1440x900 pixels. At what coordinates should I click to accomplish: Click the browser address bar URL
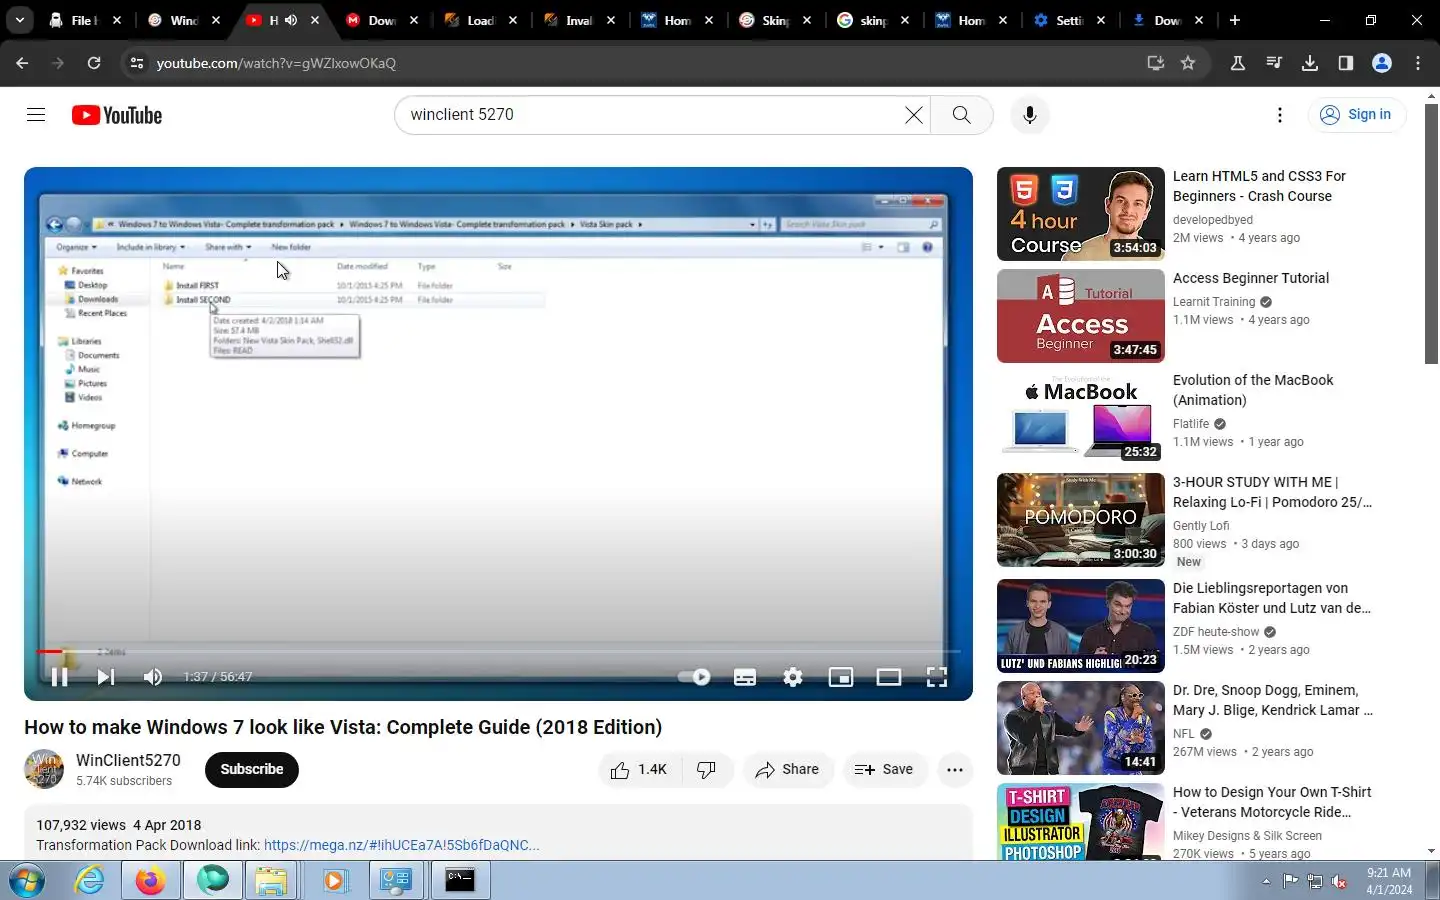276,63
